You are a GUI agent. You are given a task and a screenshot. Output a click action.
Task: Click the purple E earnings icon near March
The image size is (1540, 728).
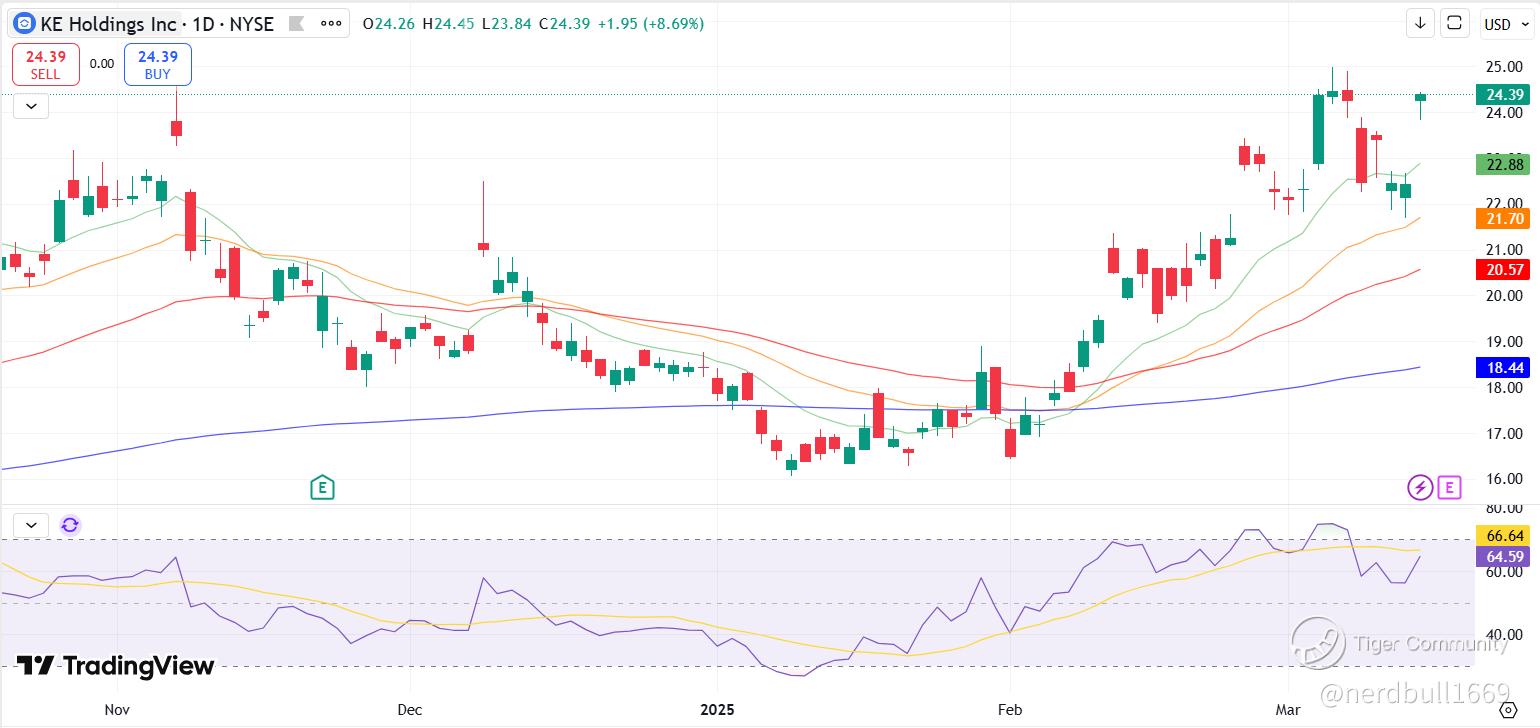click(x=1449, y=488)
